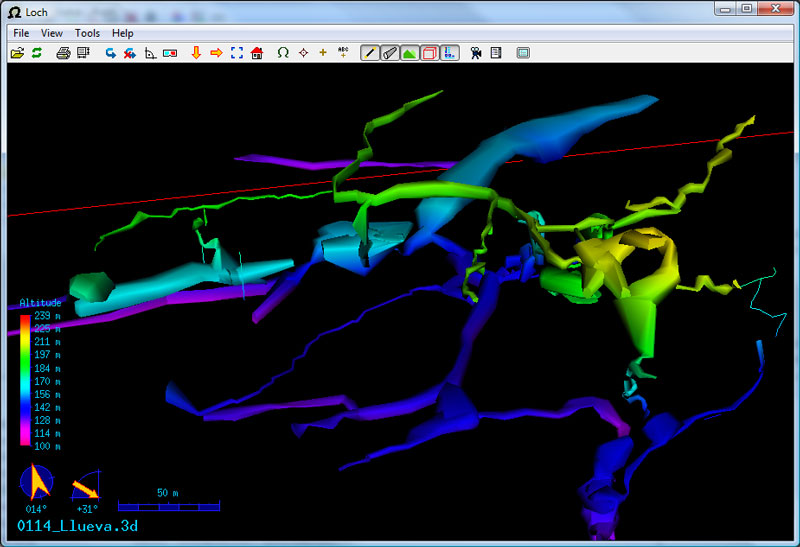Image resolution: width=800 pixels, height=547 pixels.
Task: Show cave entrances with omega icon
Action: coord(283,53)
